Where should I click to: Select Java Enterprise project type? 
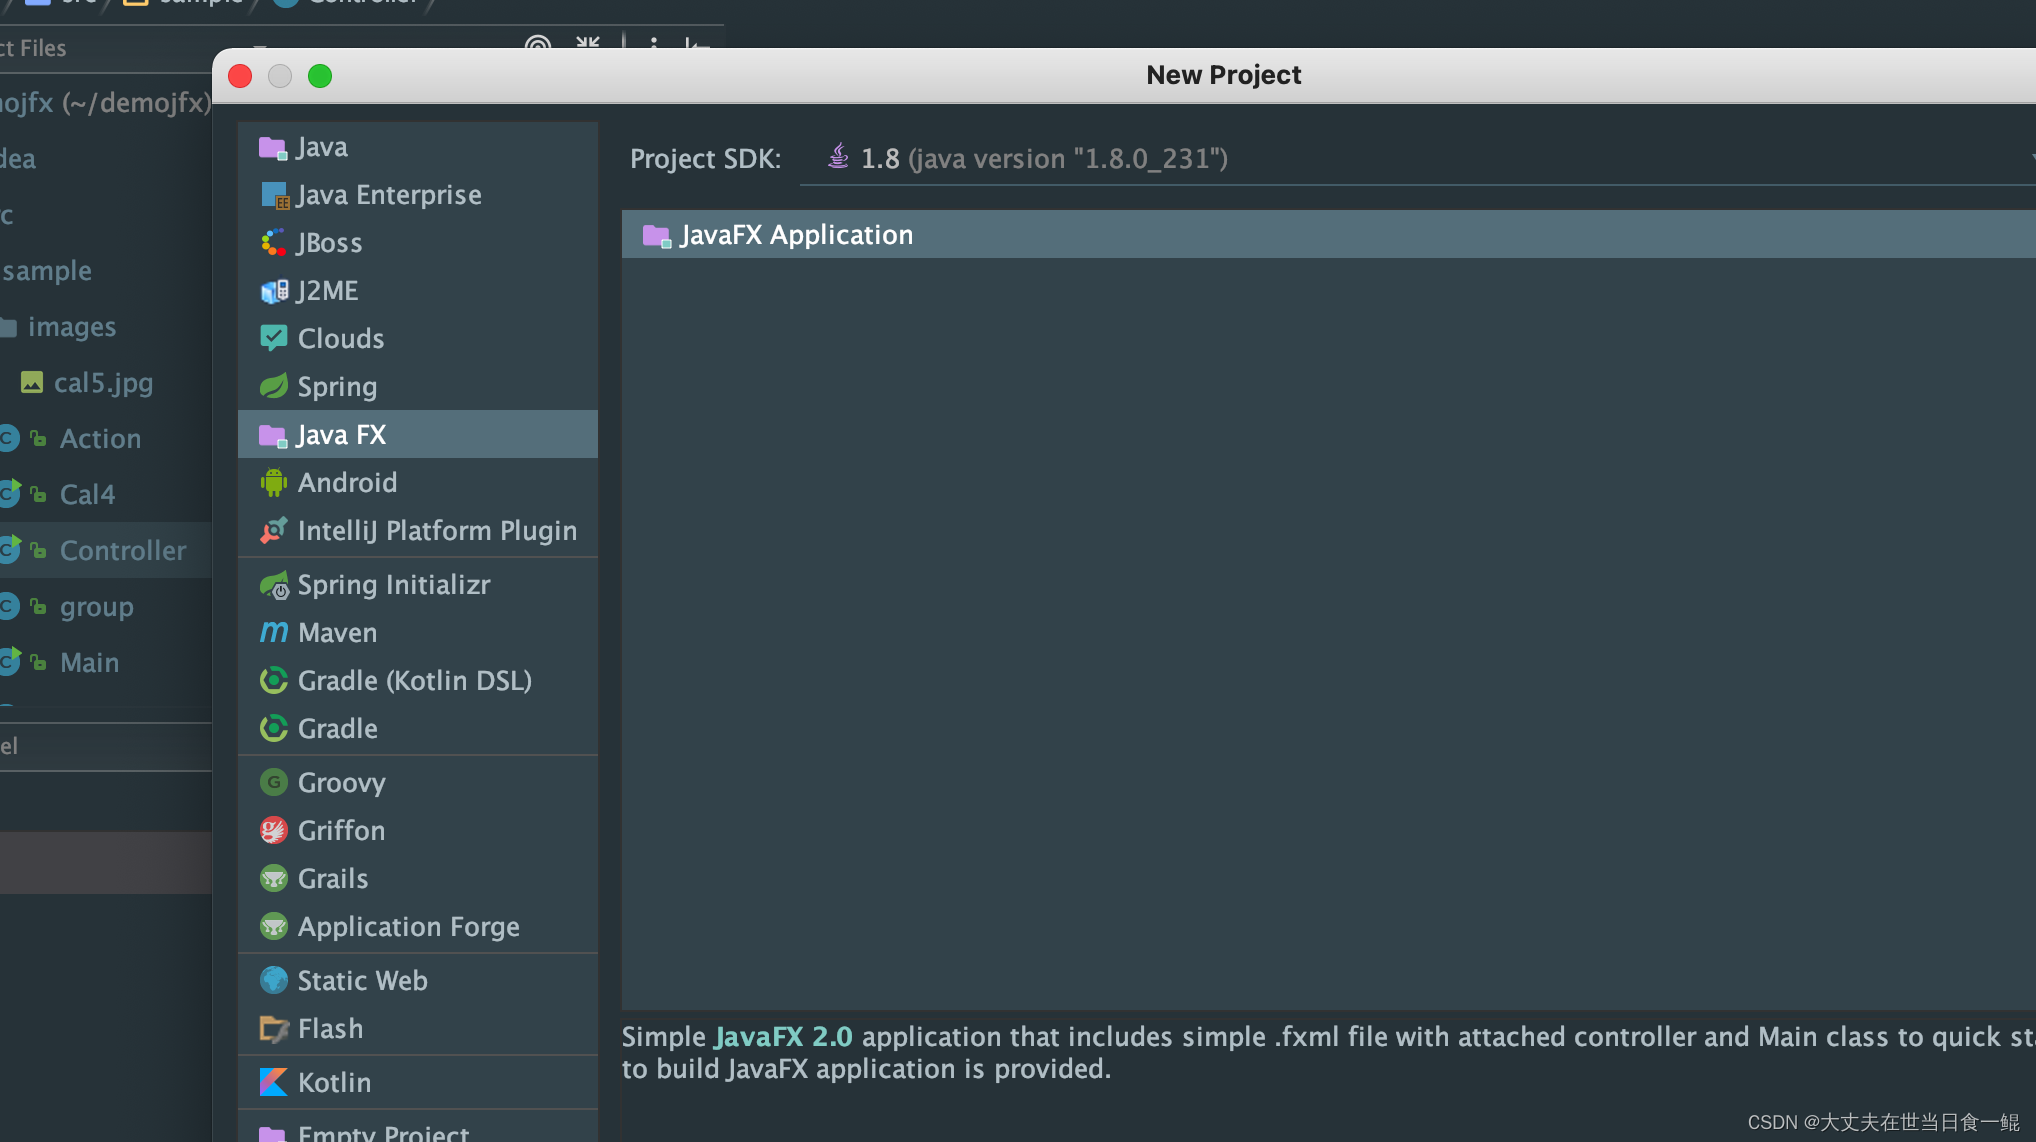click(389, 195)
